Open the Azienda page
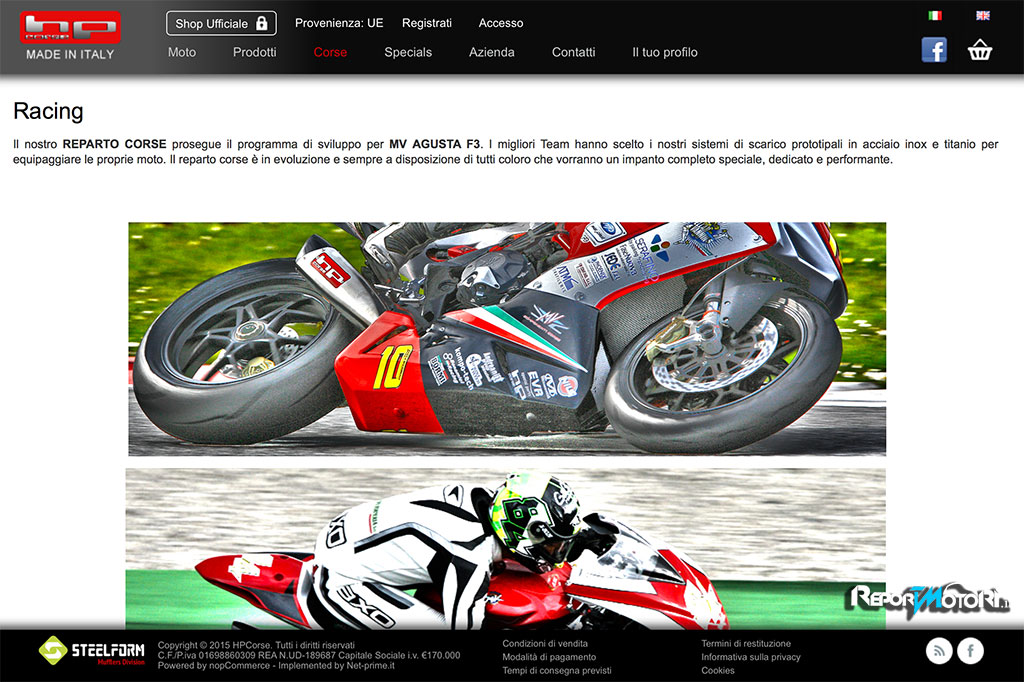 click(492, 52)
